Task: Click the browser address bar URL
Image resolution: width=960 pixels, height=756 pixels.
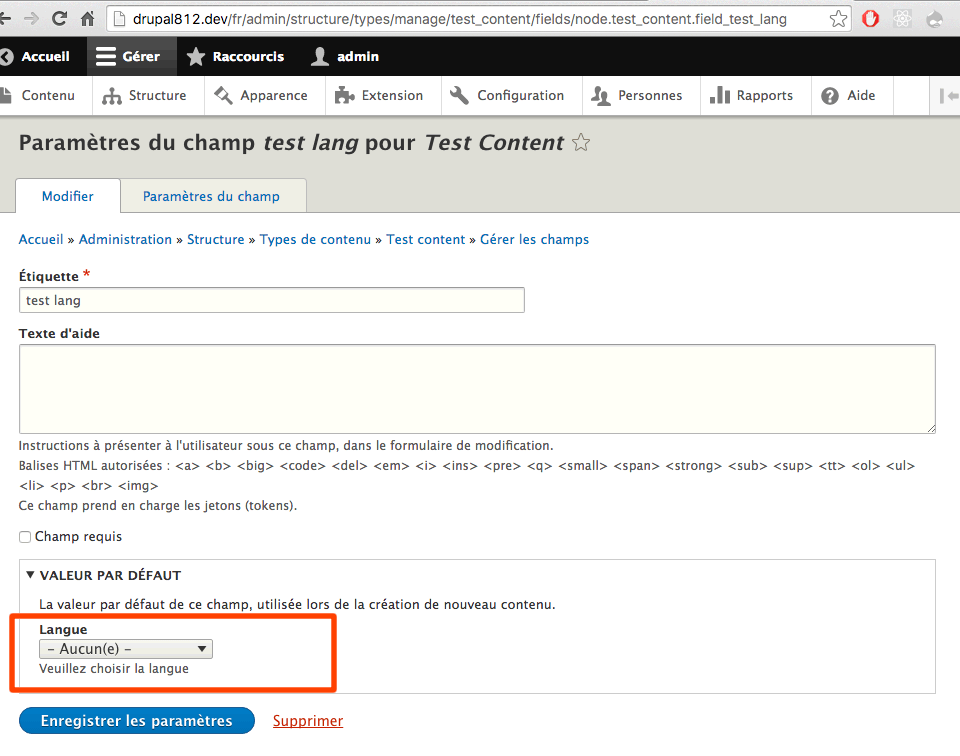Action: (459, 19)
